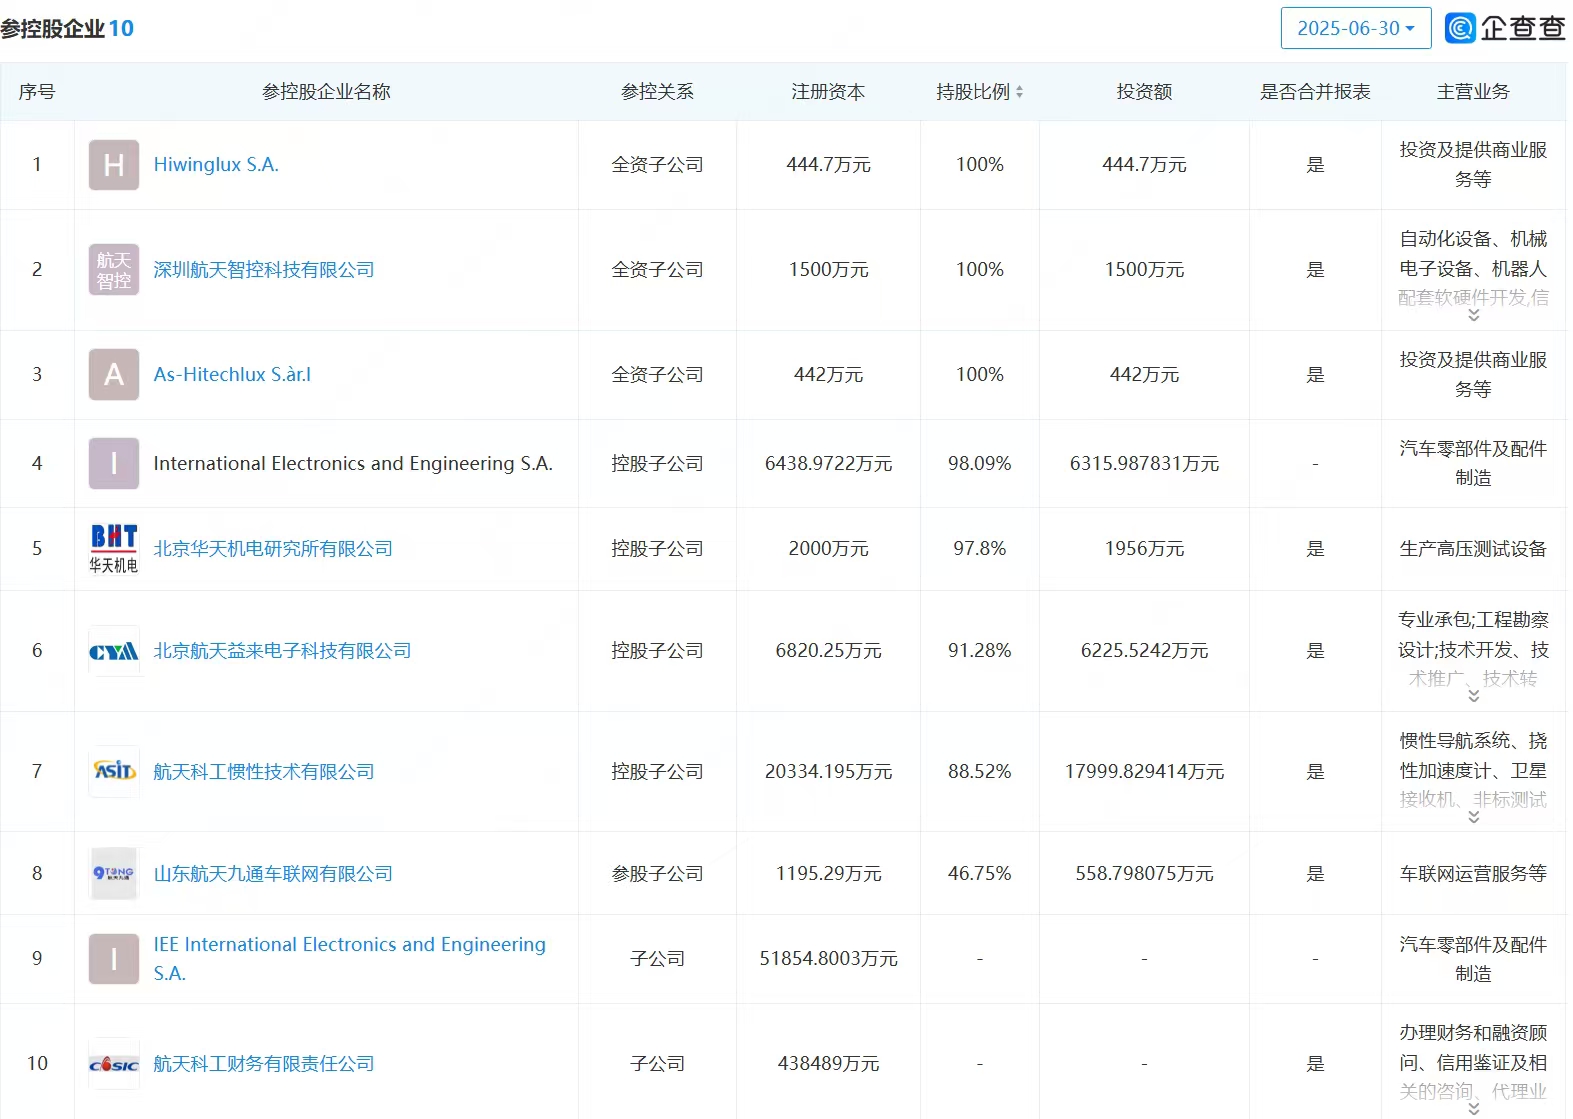Click the 注册资本 column header
The width and height of the screenshot is (1573, 1119).
tap(828, 92)
